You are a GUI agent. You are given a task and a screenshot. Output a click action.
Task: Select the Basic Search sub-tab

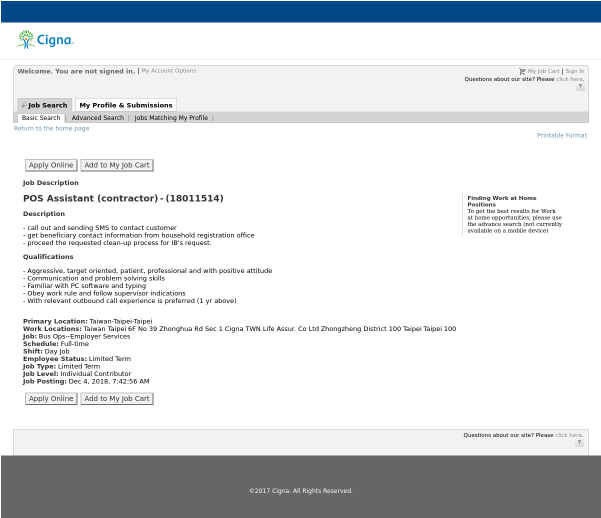tap(41, 118)
